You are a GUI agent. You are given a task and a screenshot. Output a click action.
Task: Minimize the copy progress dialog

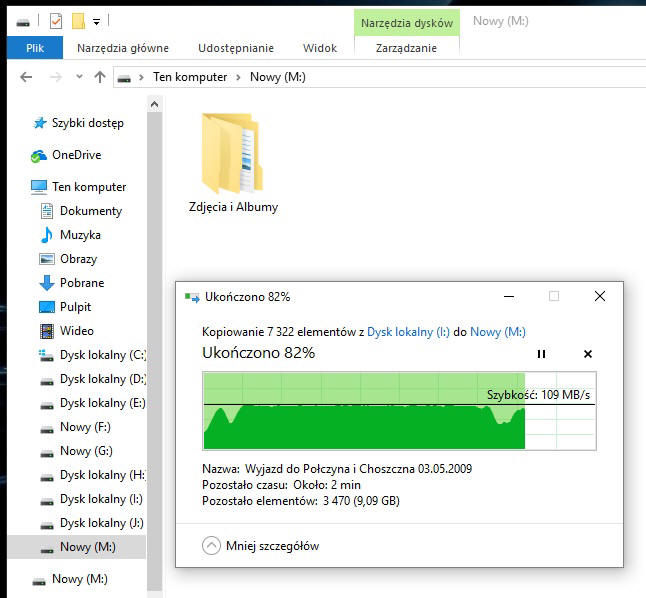[x=509, y=296]
